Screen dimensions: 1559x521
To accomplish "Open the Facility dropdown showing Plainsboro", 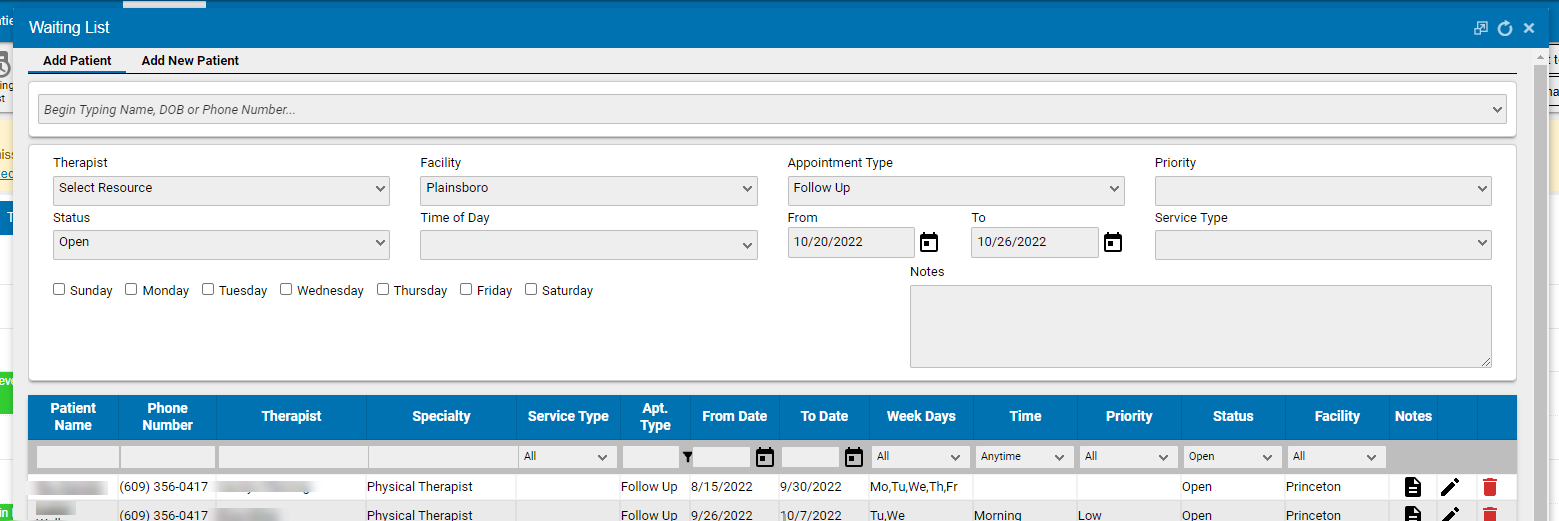I will pos(588,188).
